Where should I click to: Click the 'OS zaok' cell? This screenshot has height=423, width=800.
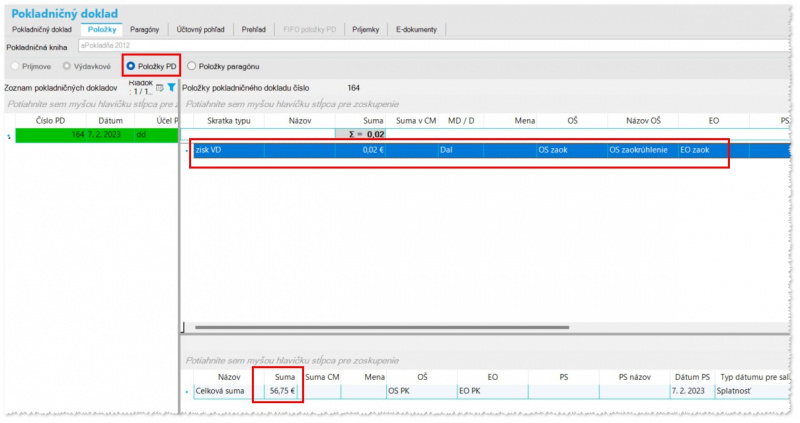(x=572, y=151)
